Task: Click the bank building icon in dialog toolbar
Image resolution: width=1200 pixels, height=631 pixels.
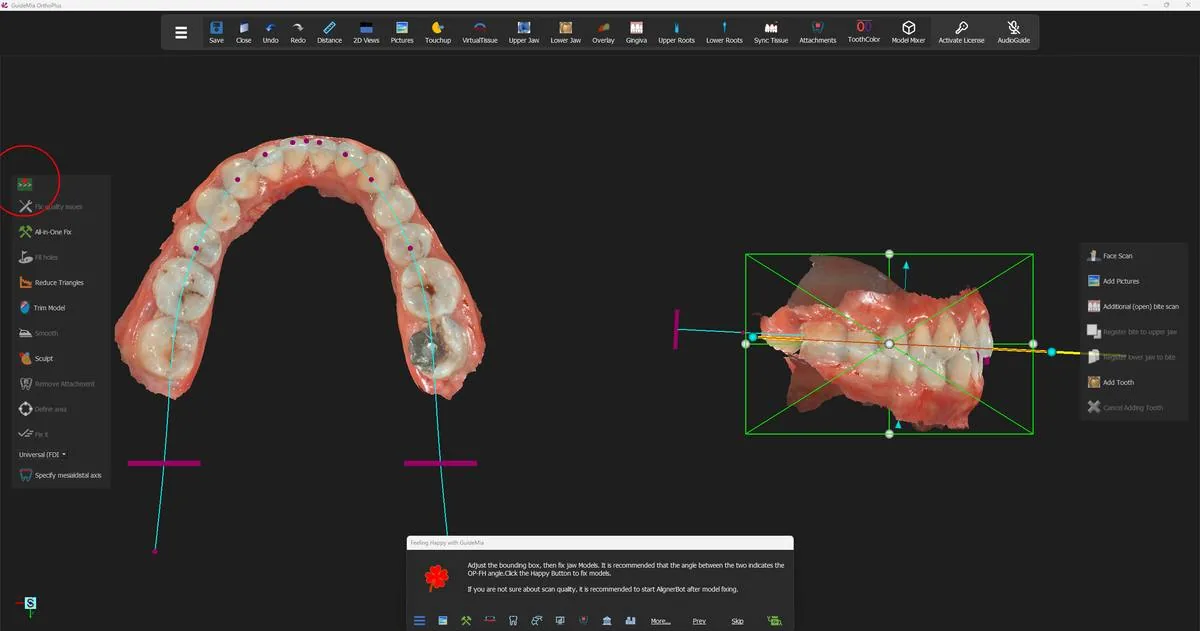Action: [607, 621]
